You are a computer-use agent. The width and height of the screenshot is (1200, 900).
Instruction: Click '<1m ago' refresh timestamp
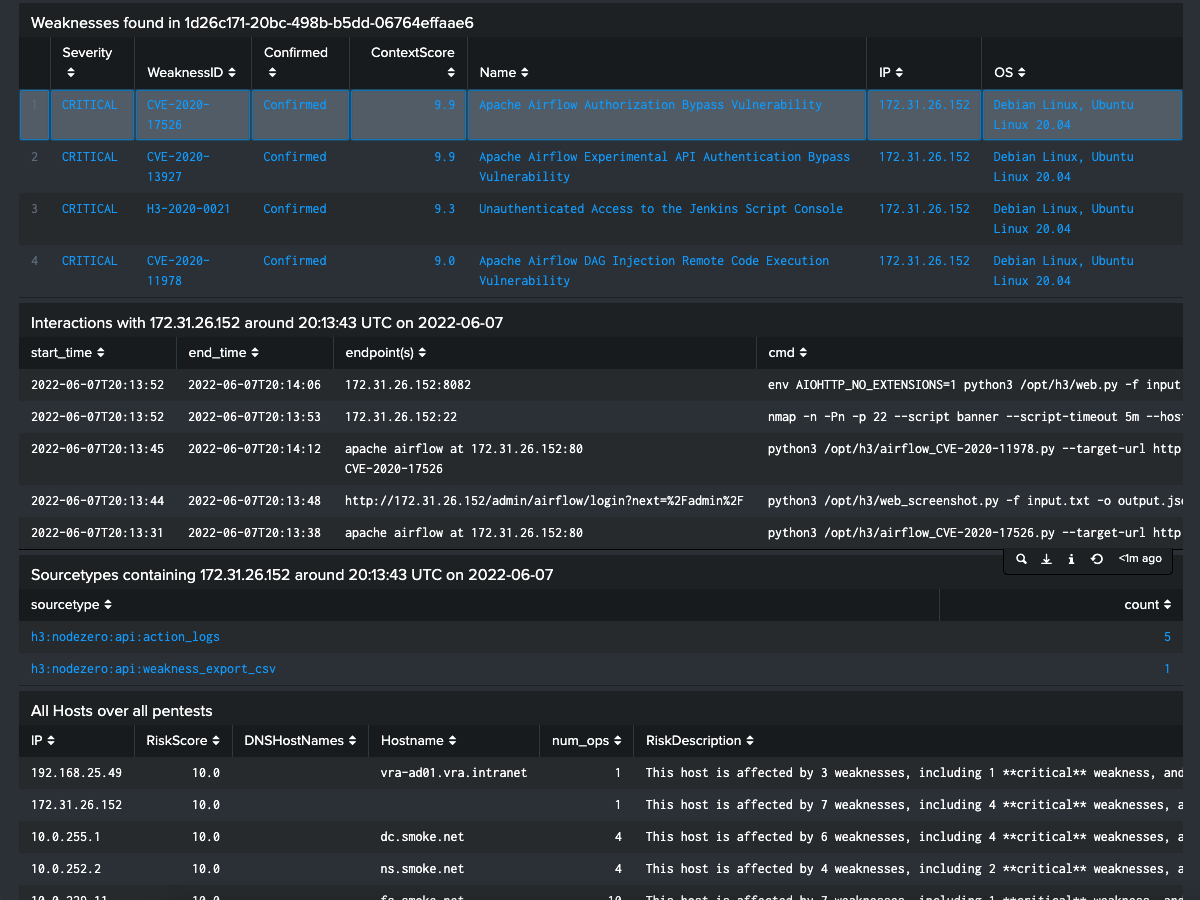(1140, 559)
